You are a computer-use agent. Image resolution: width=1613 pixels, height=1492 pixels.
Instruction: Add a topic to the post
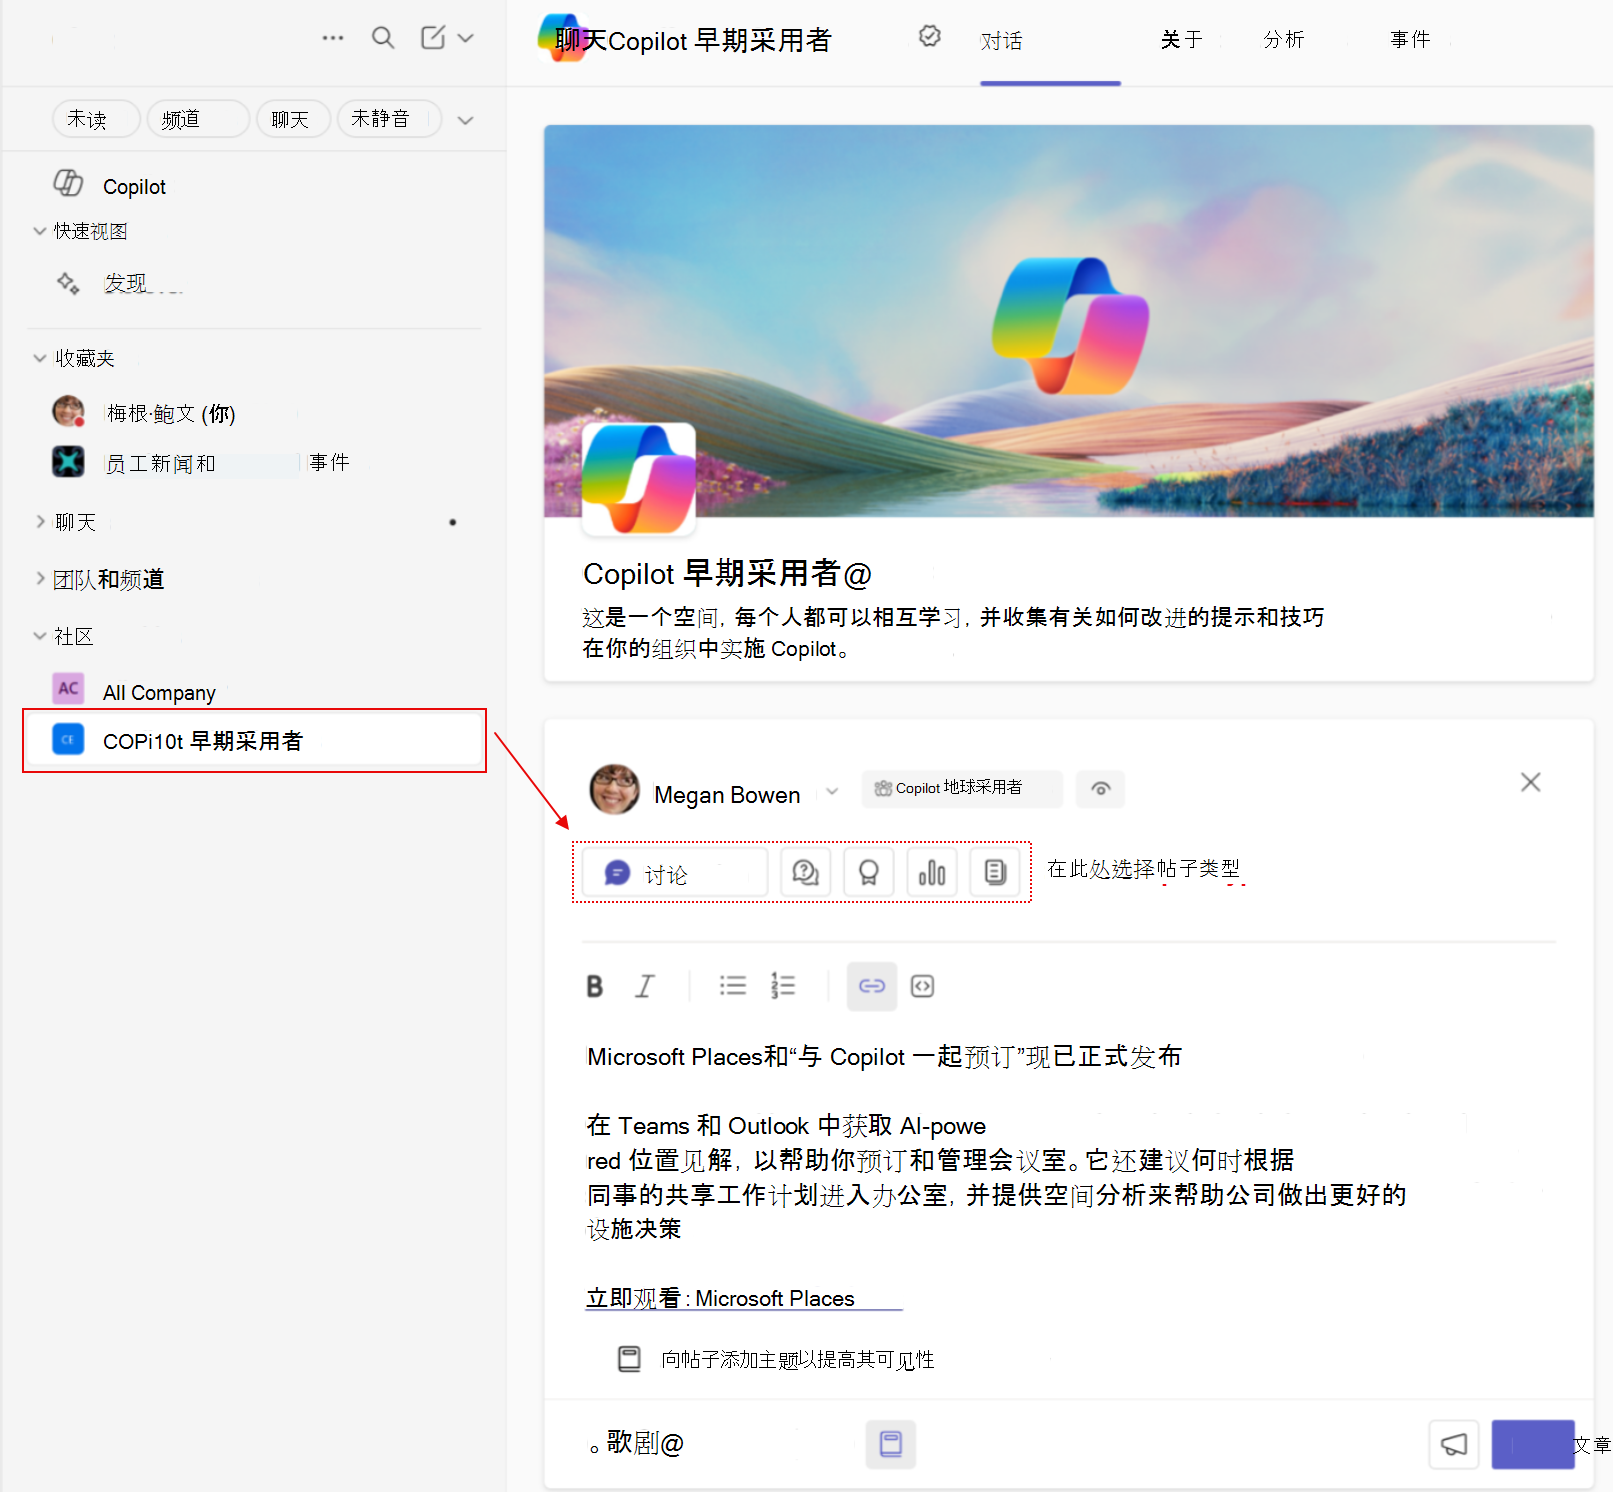coord(776,1359)
